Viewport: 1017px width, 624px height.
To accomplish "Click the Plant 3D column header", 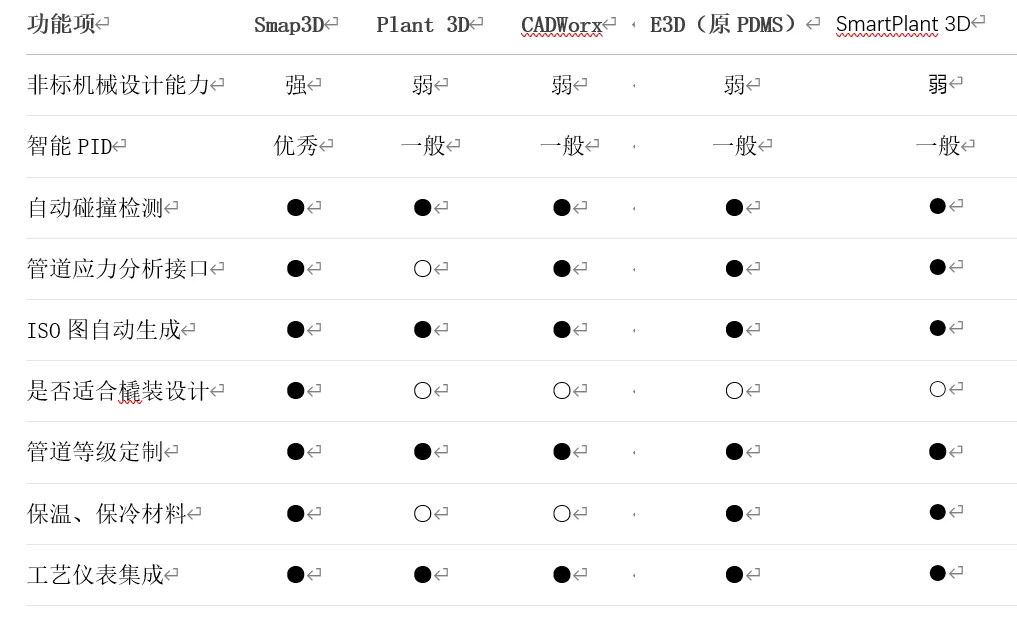I will coord(423,25).
